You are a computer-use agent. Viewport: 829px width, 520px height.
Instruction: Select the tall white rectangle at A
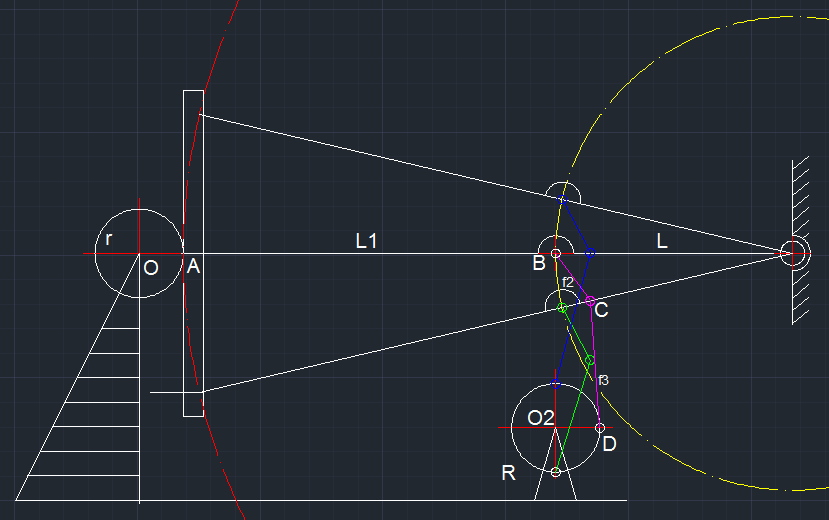[194, 254]
